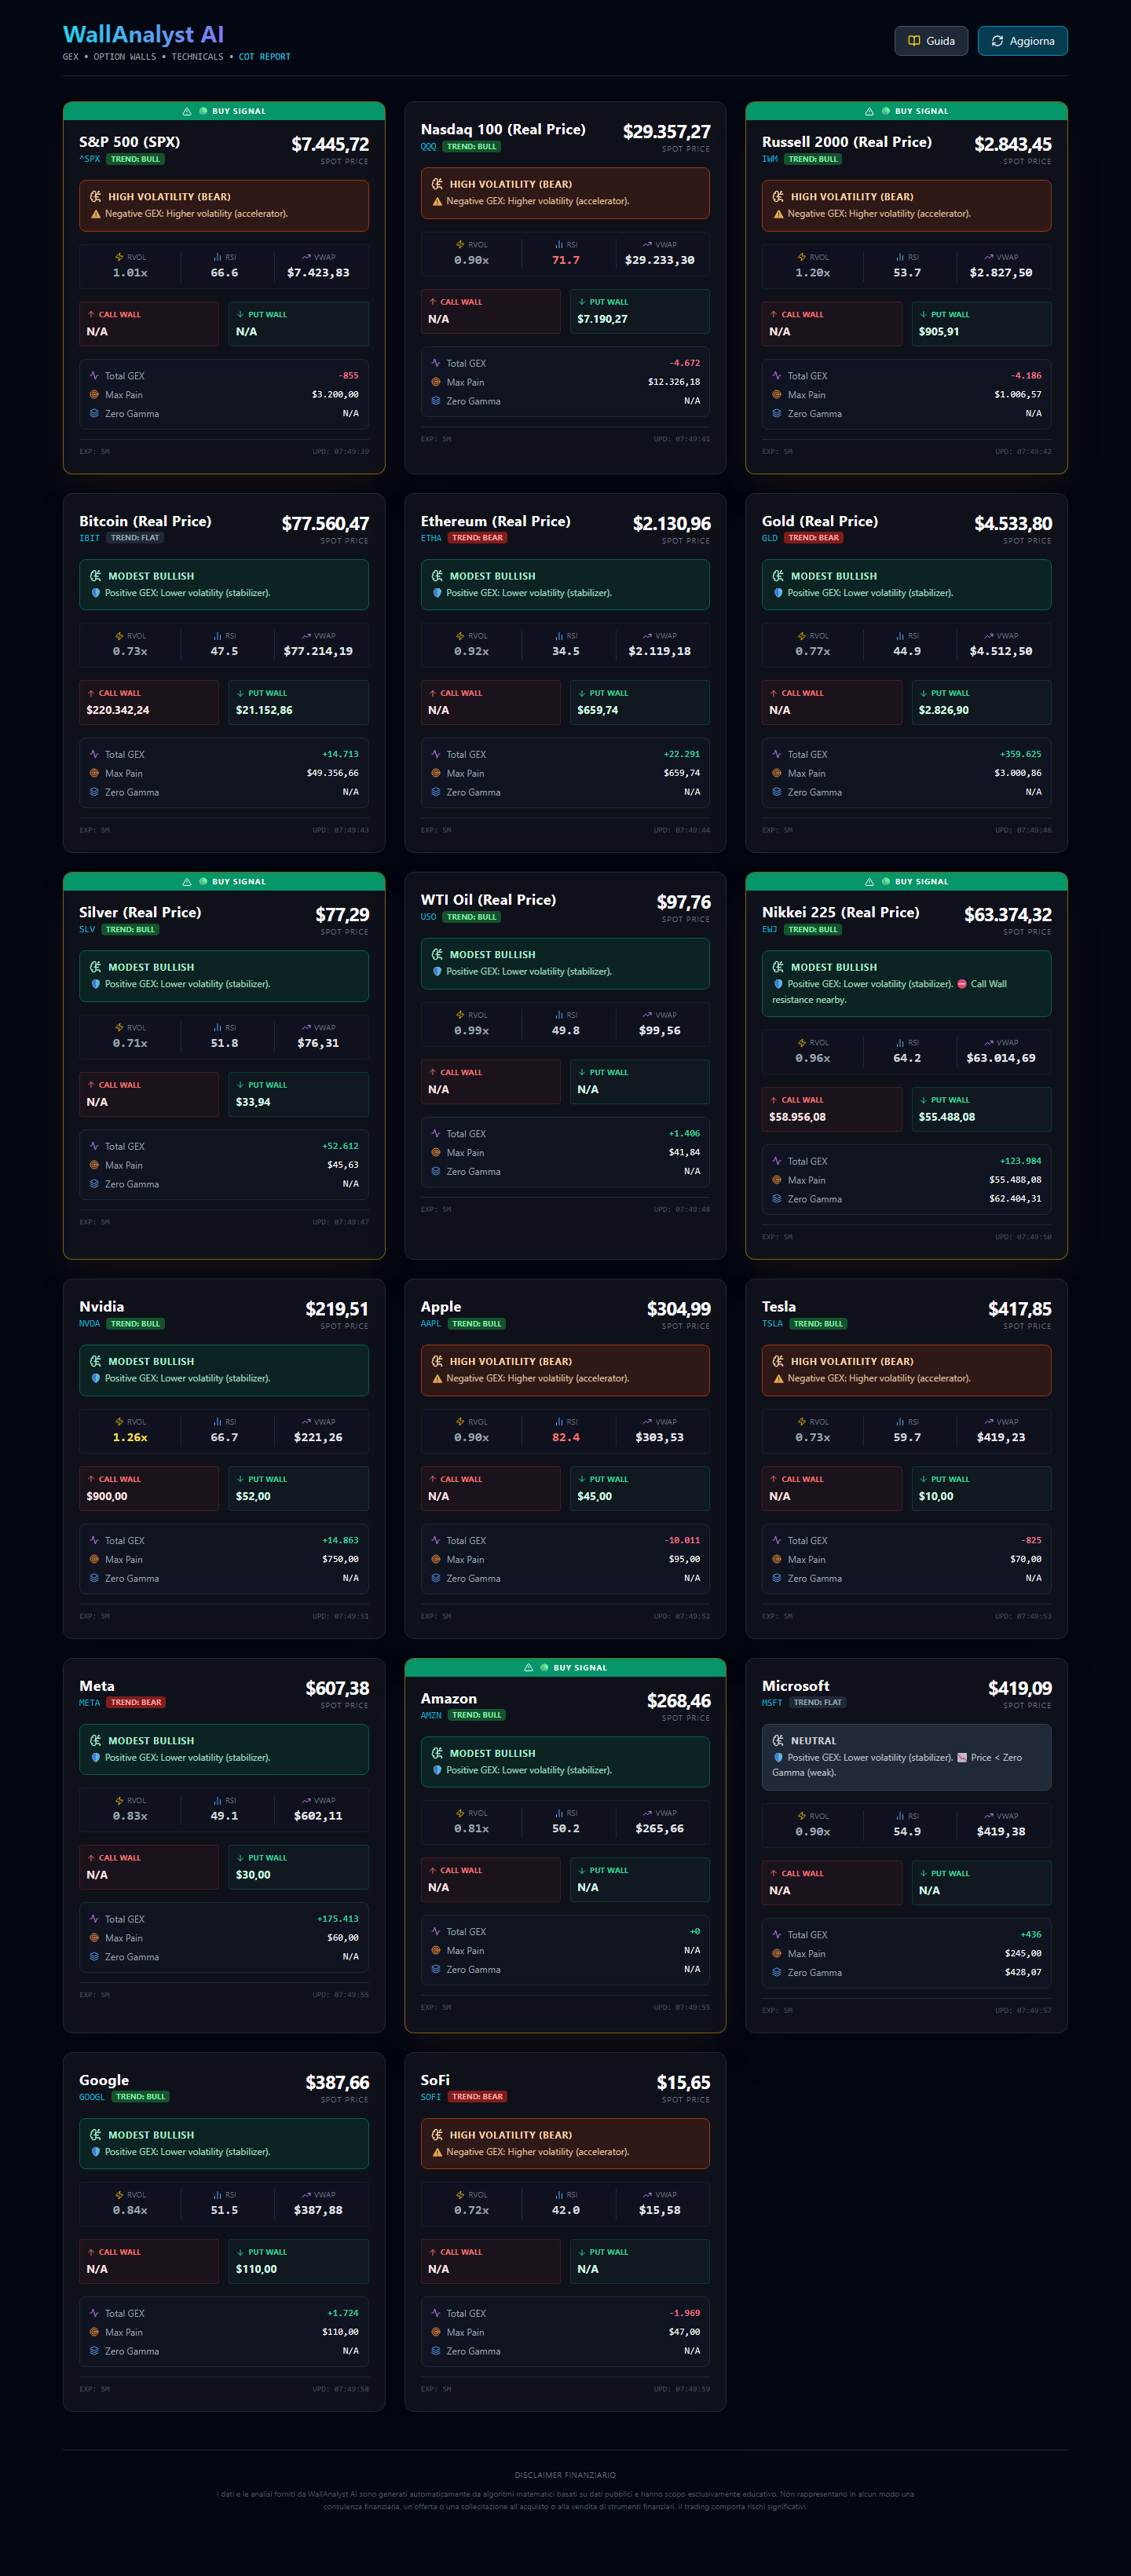Click the Russell 2000 VWAP trend icon
Screen dimensions: 1131x2576
988,257
